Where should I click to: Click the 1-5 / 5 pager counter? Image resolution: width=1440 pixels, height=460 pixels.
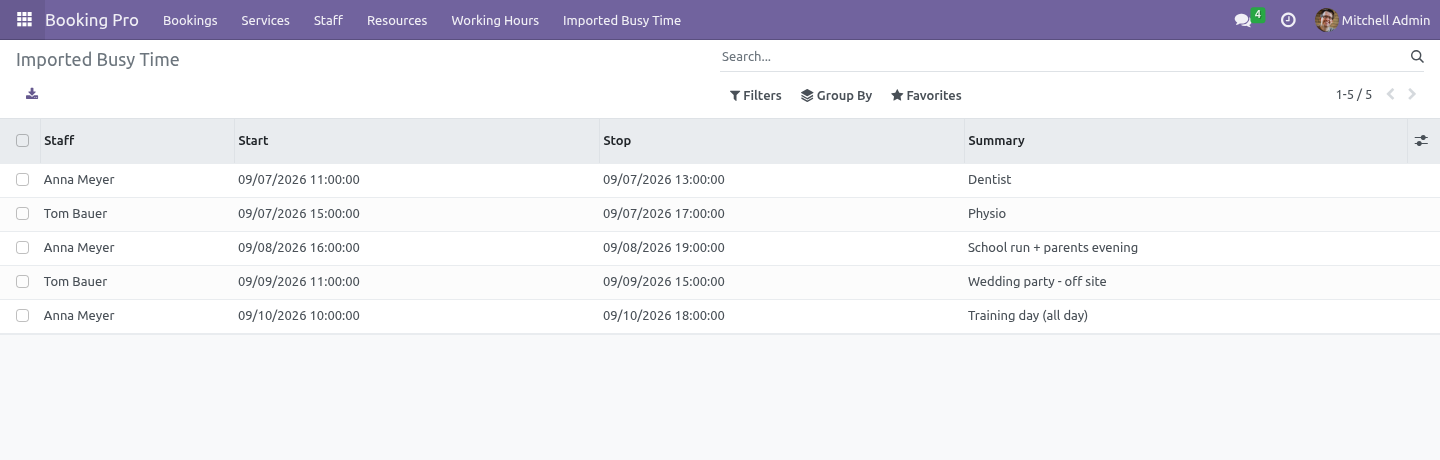[1354, 95]
